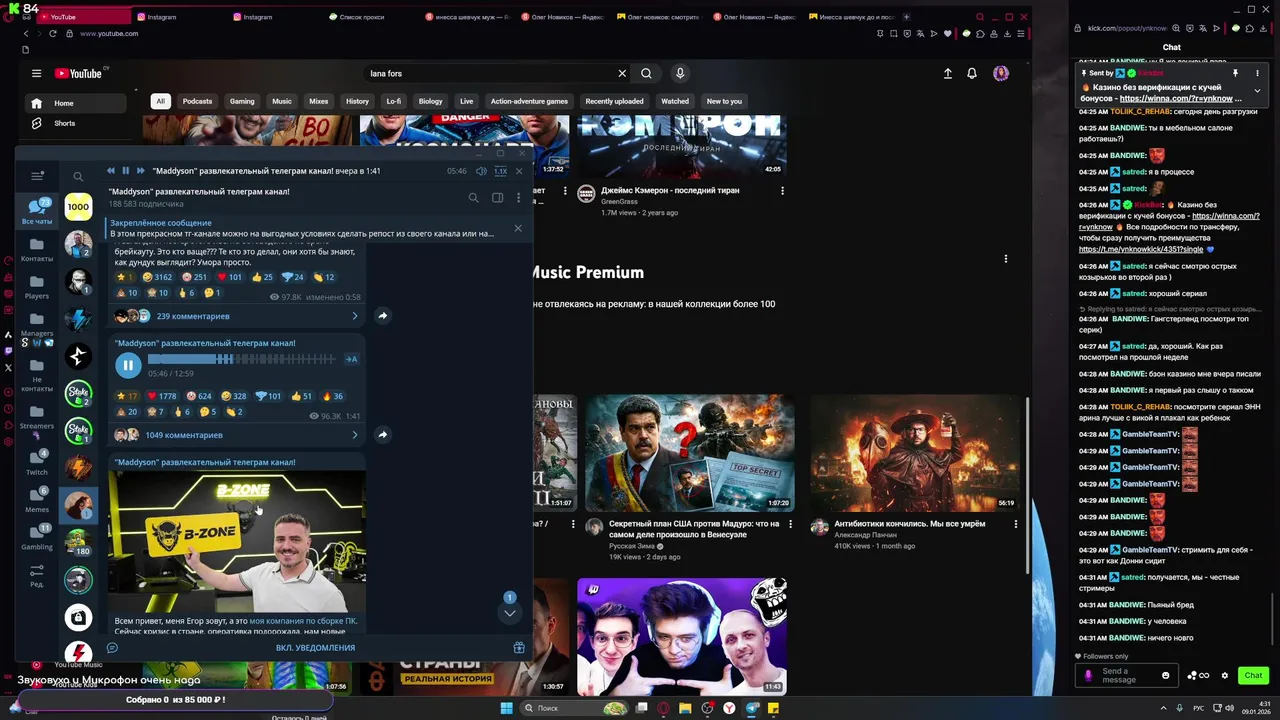Open Memes folder in Telegram sidebar

[x=37, y=500]
